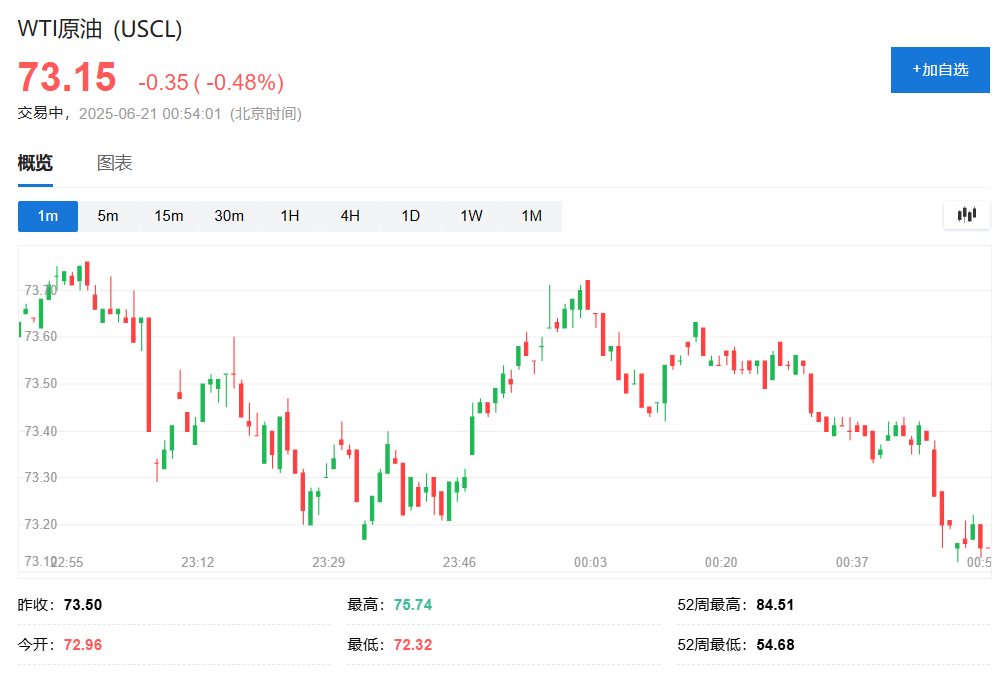Show the 1W weekly chart
Screen dimensions: 1004x683
coord(471,216)
